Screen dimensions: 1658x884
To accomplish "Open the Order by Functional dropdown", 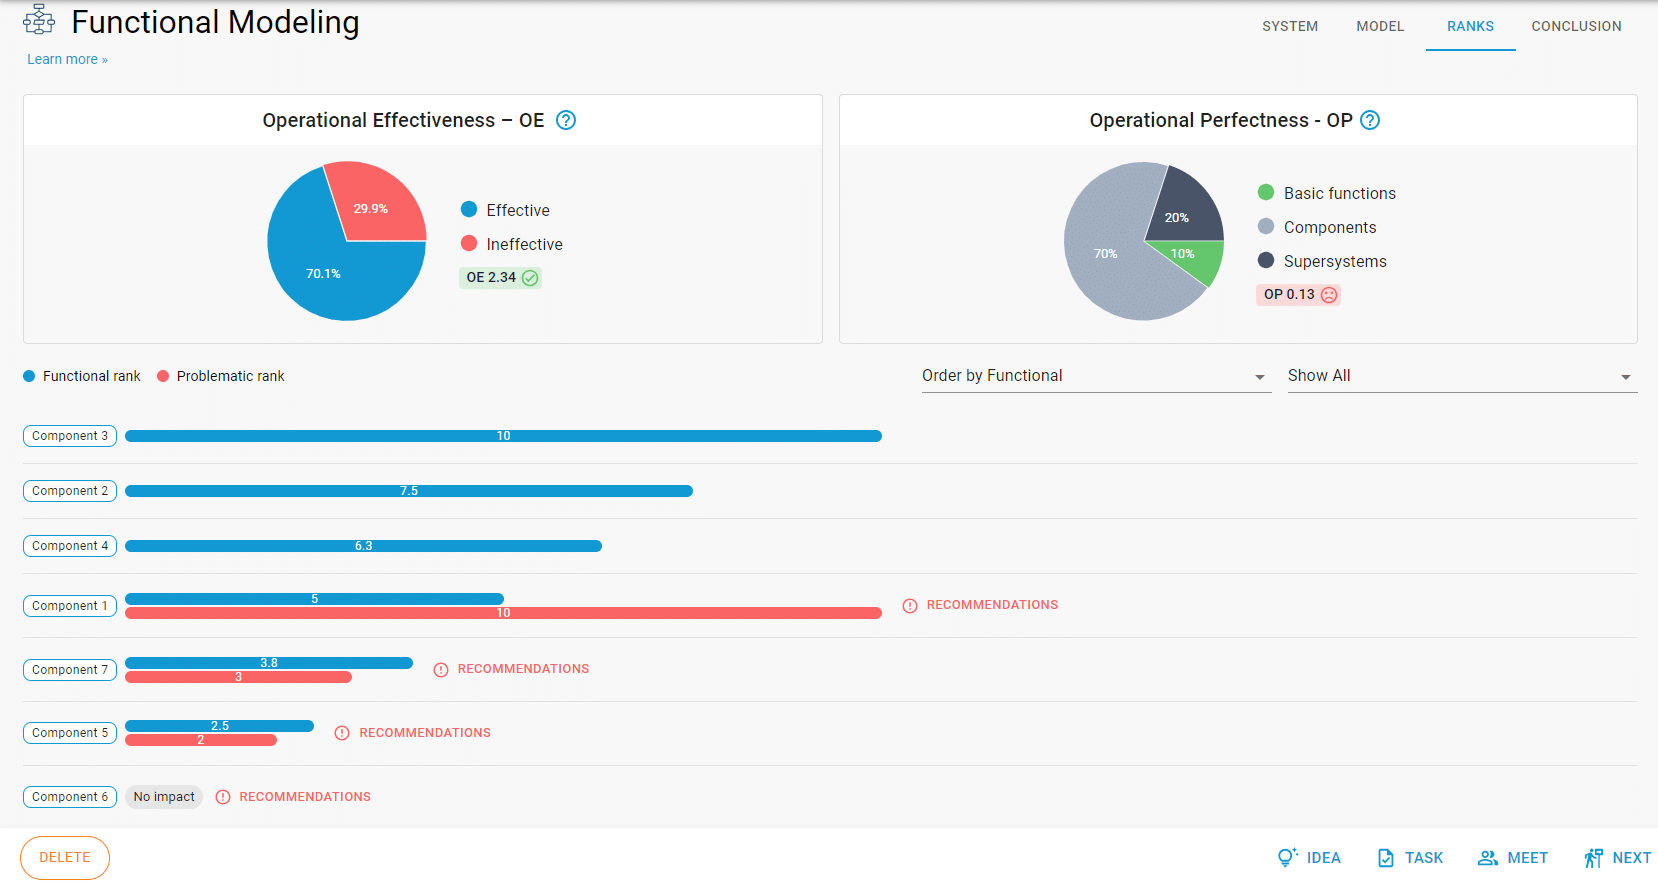I will 1095,376.
